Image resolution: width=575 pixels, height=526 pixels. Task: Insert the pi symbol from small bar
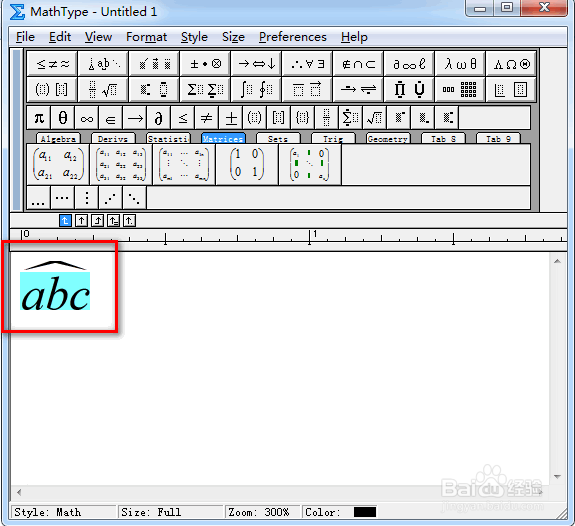pos(39,118)
